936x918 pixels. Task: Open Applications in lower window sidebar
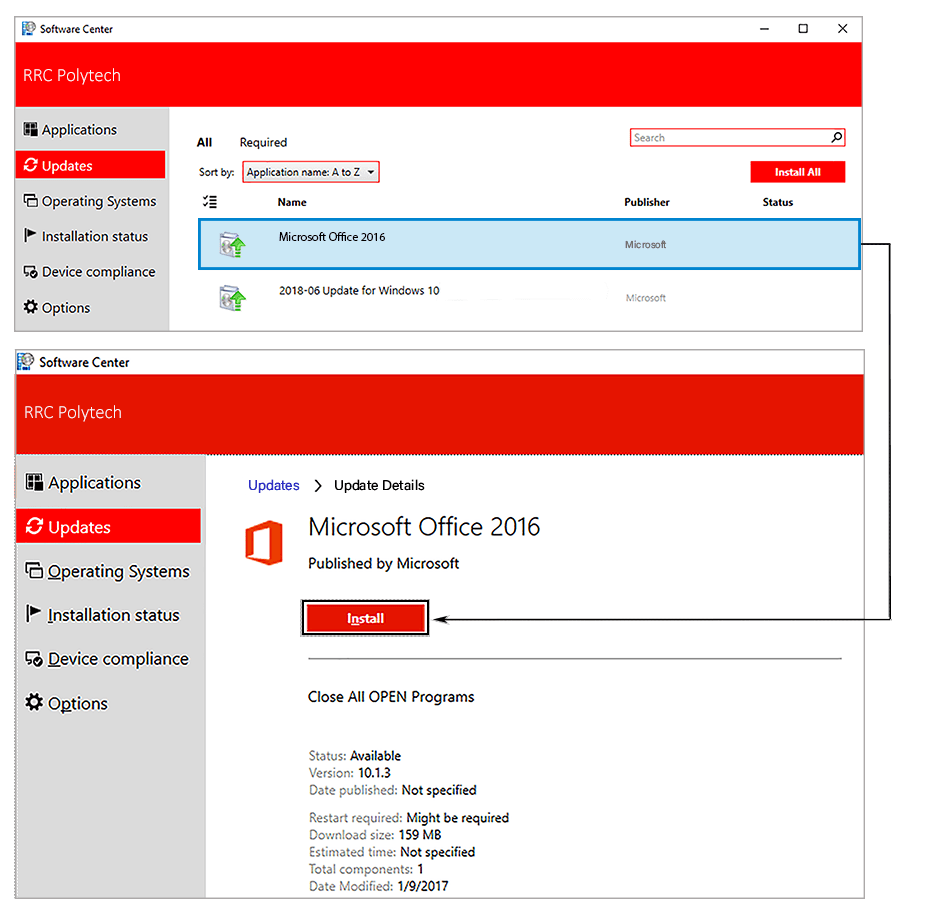coord(94,482)
